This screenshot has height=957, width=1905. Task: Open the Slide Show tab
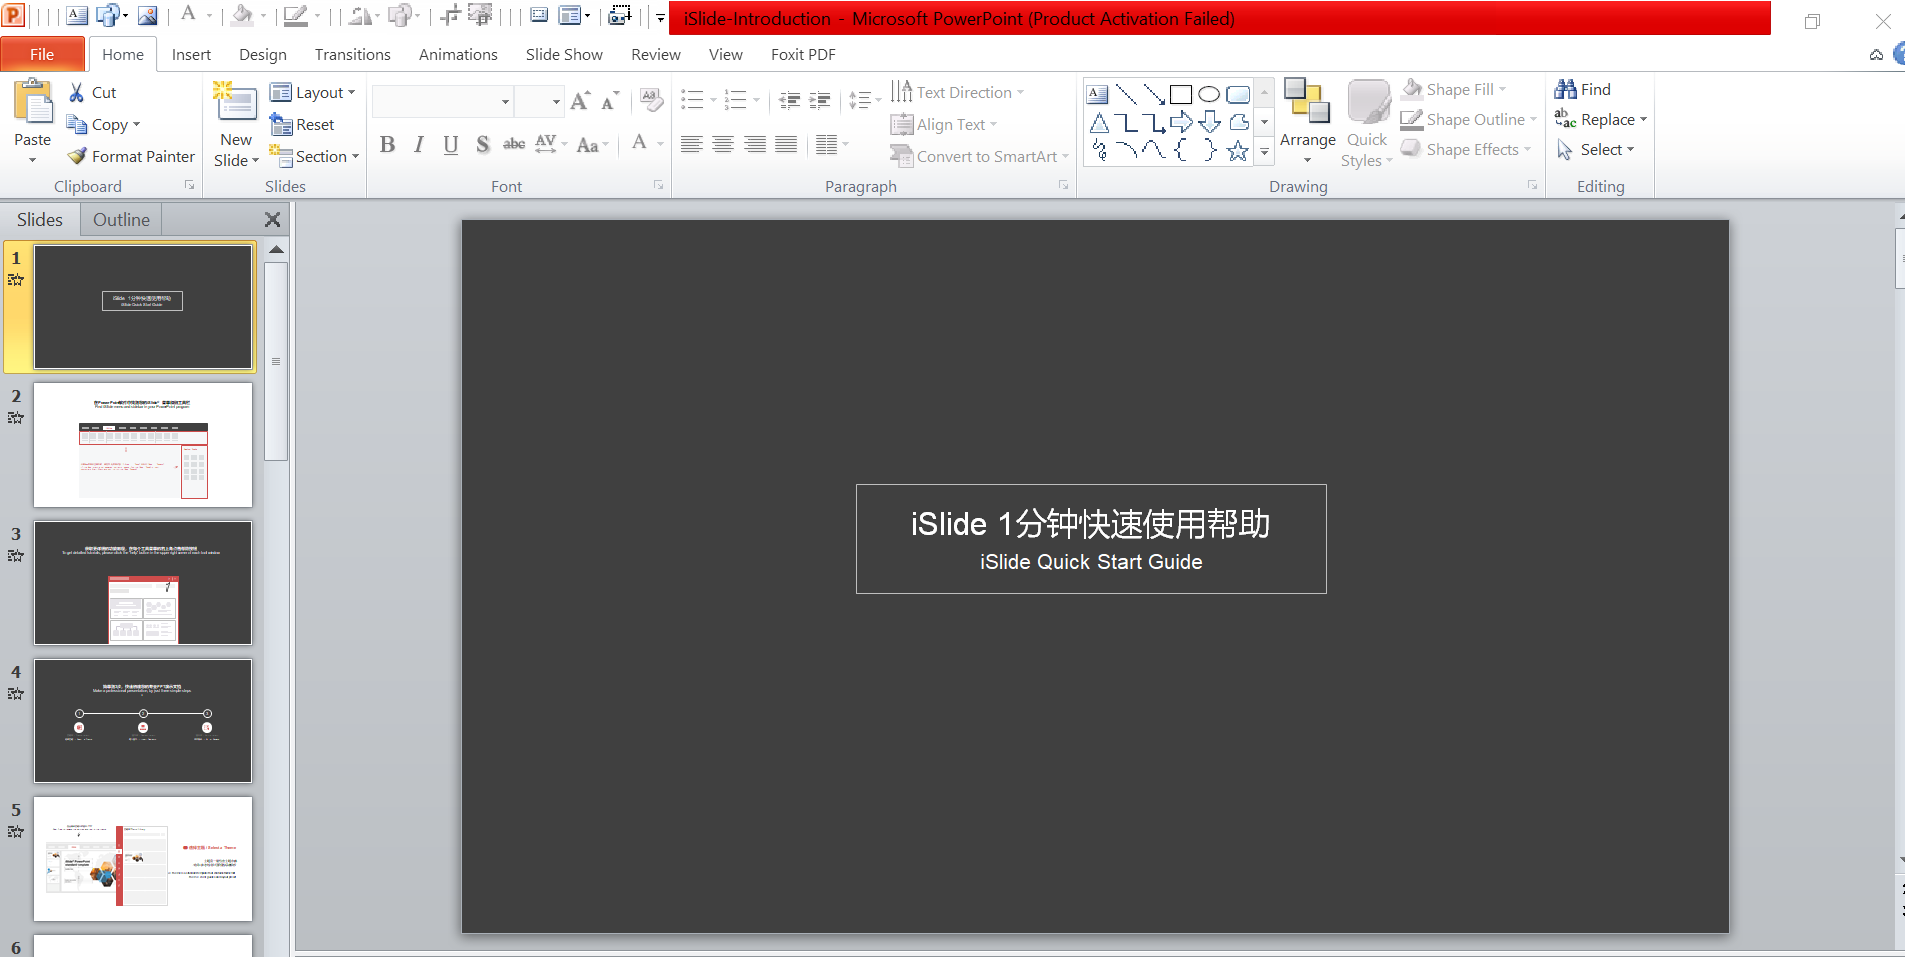564,54
